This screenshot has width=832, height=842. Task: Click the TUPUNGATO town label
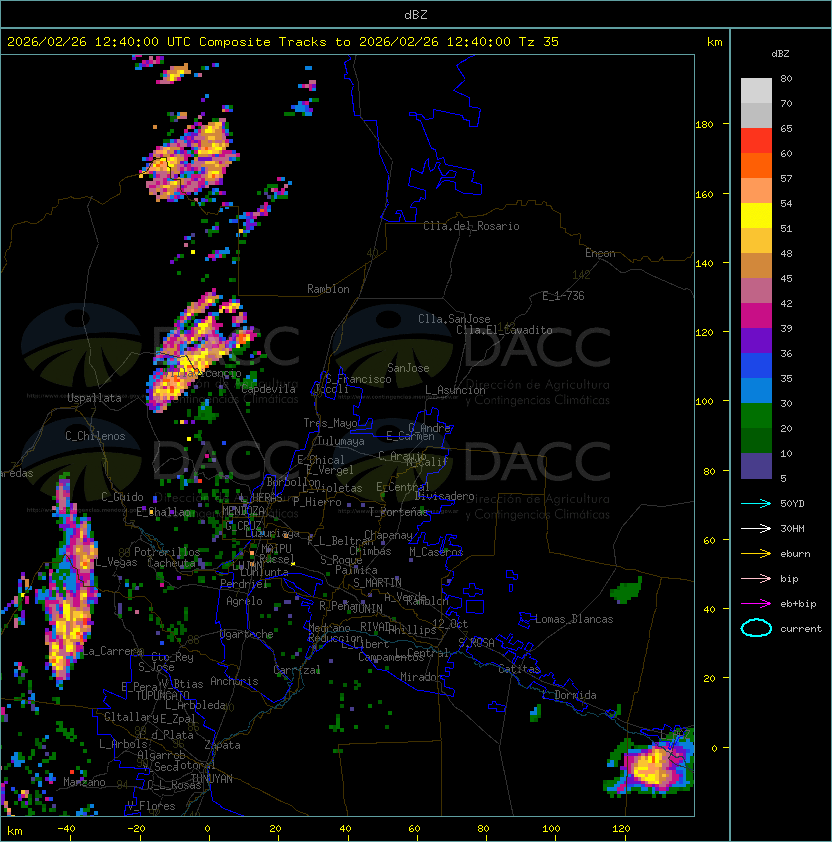pos(162,696)
